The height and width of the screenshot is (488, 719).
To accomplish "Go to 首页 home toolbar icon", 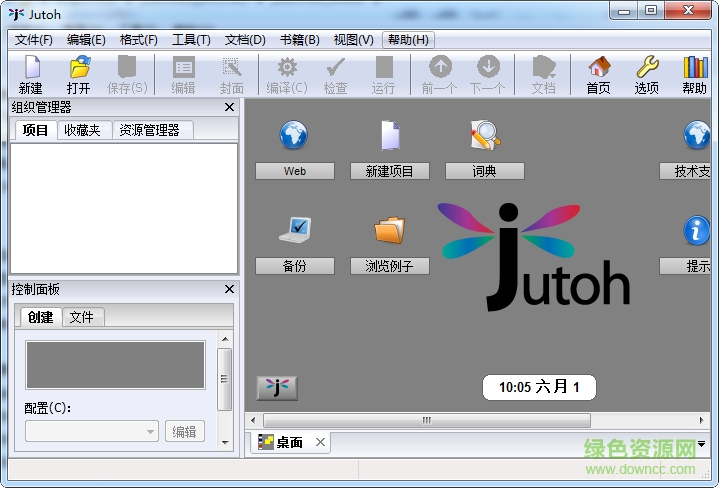I will (599, 67).
